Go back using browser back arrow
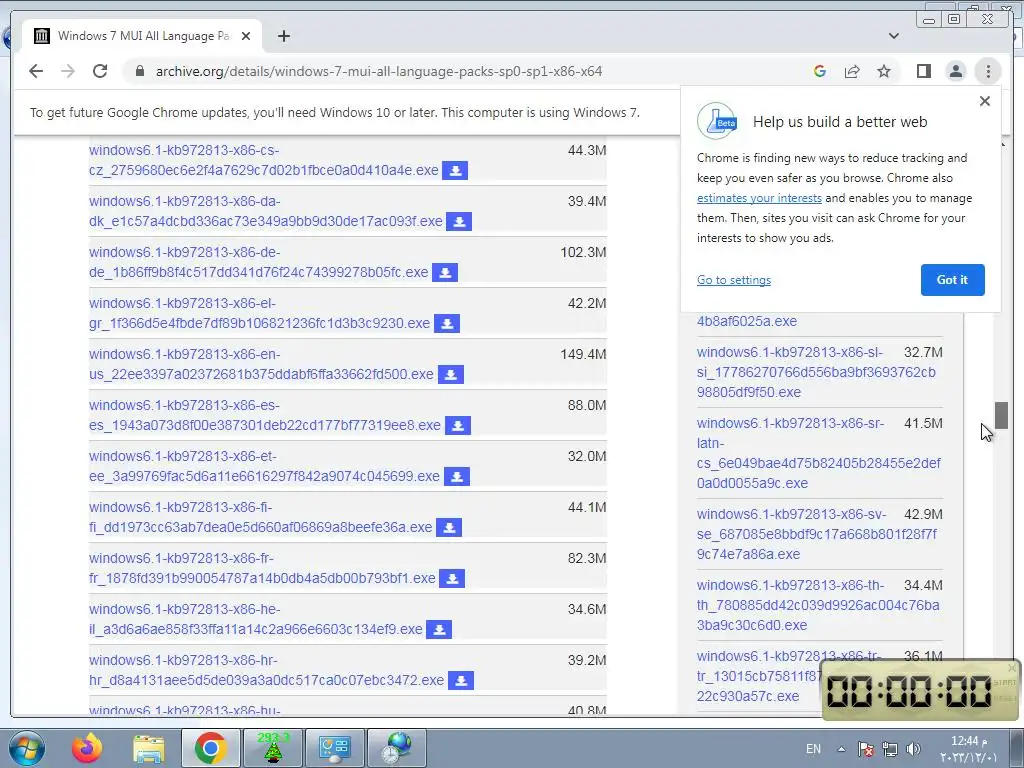 (x=36, y=71)
